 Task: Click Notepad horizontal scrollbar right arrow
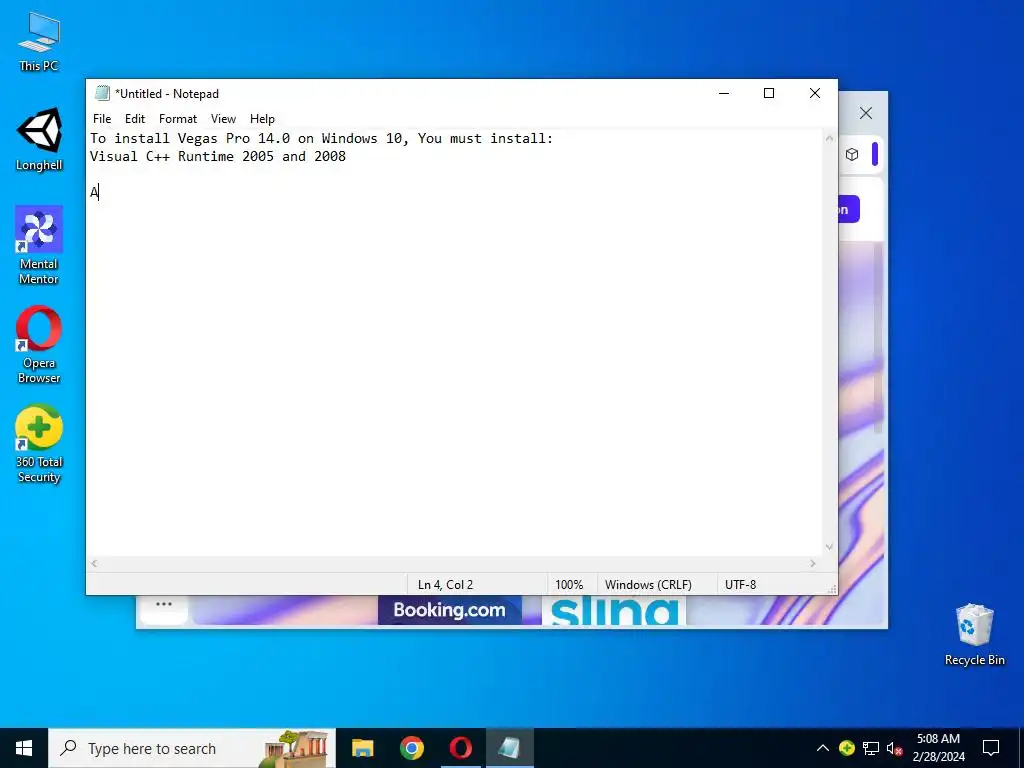813,563
